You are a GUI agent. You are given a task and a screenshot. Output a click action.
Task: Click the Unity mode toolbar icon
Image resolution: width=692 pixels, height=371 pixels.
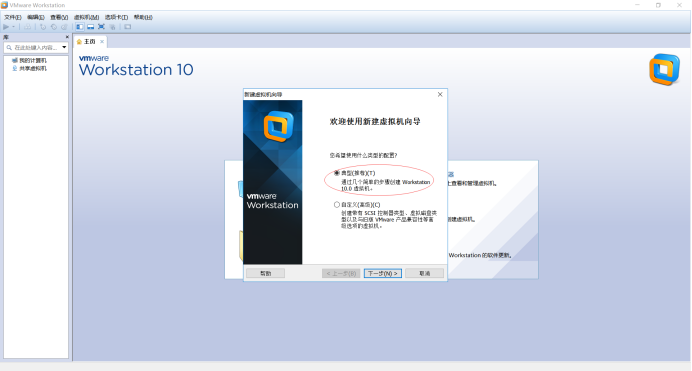112,27
